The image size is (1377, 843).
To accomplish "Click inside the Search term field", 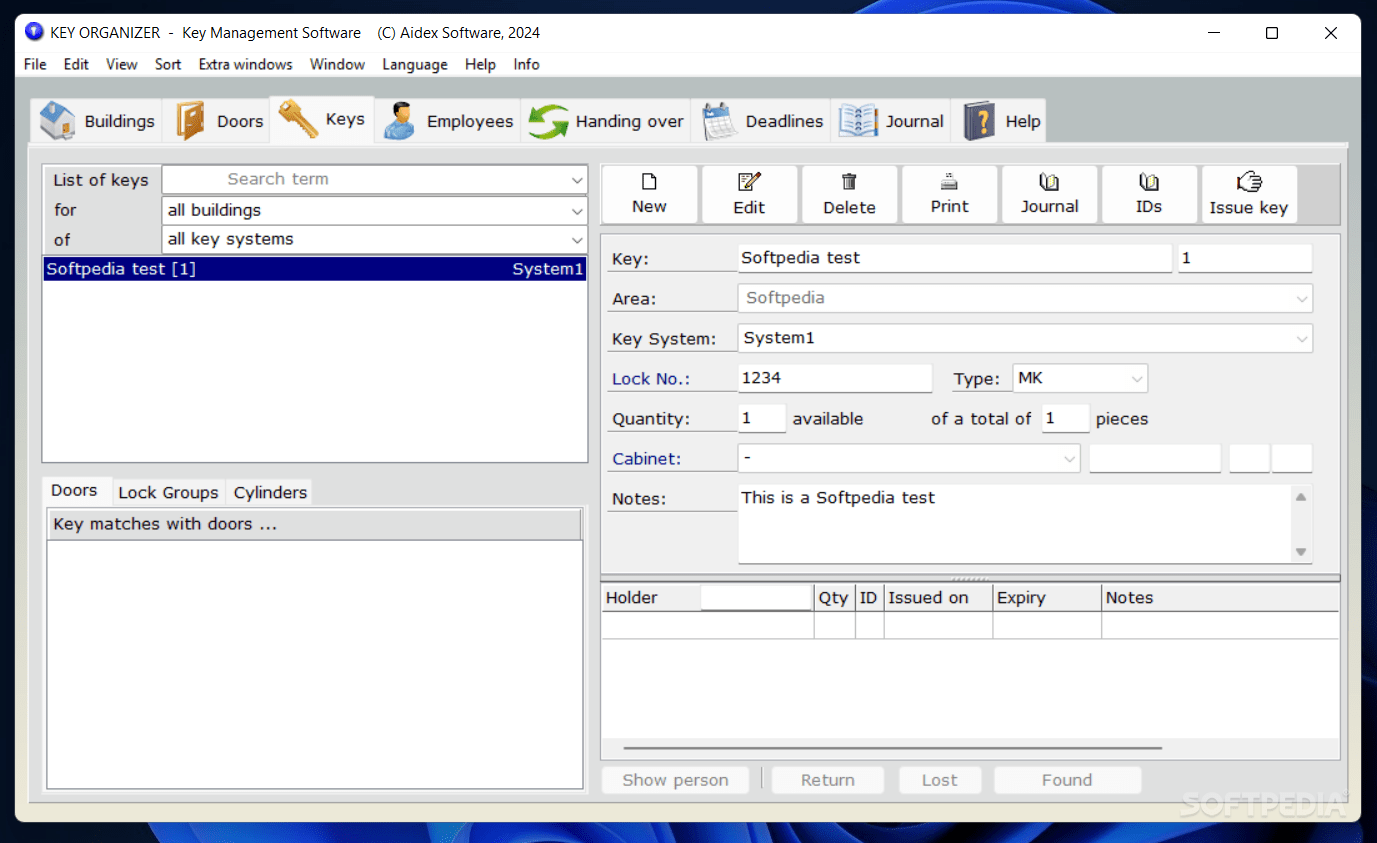I will click(x=370, y=179).
